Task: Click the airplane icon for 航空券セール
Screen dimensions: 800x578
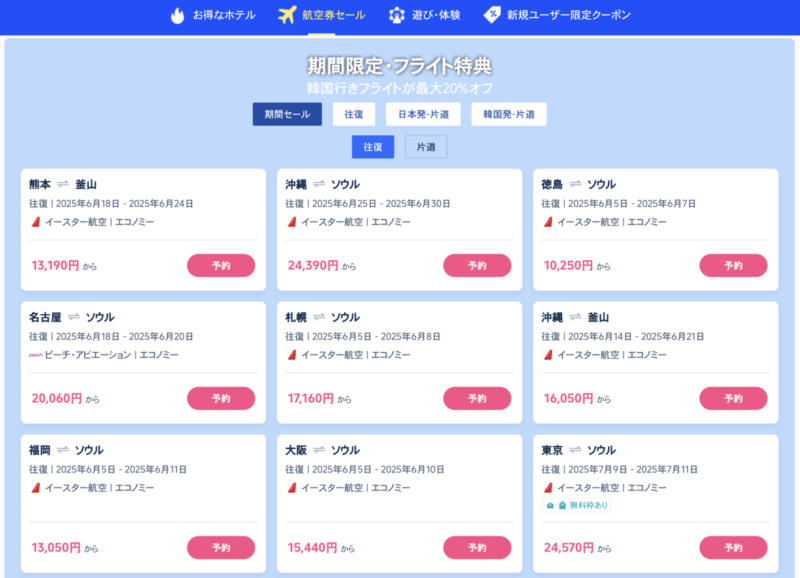Action: point(287,15)
